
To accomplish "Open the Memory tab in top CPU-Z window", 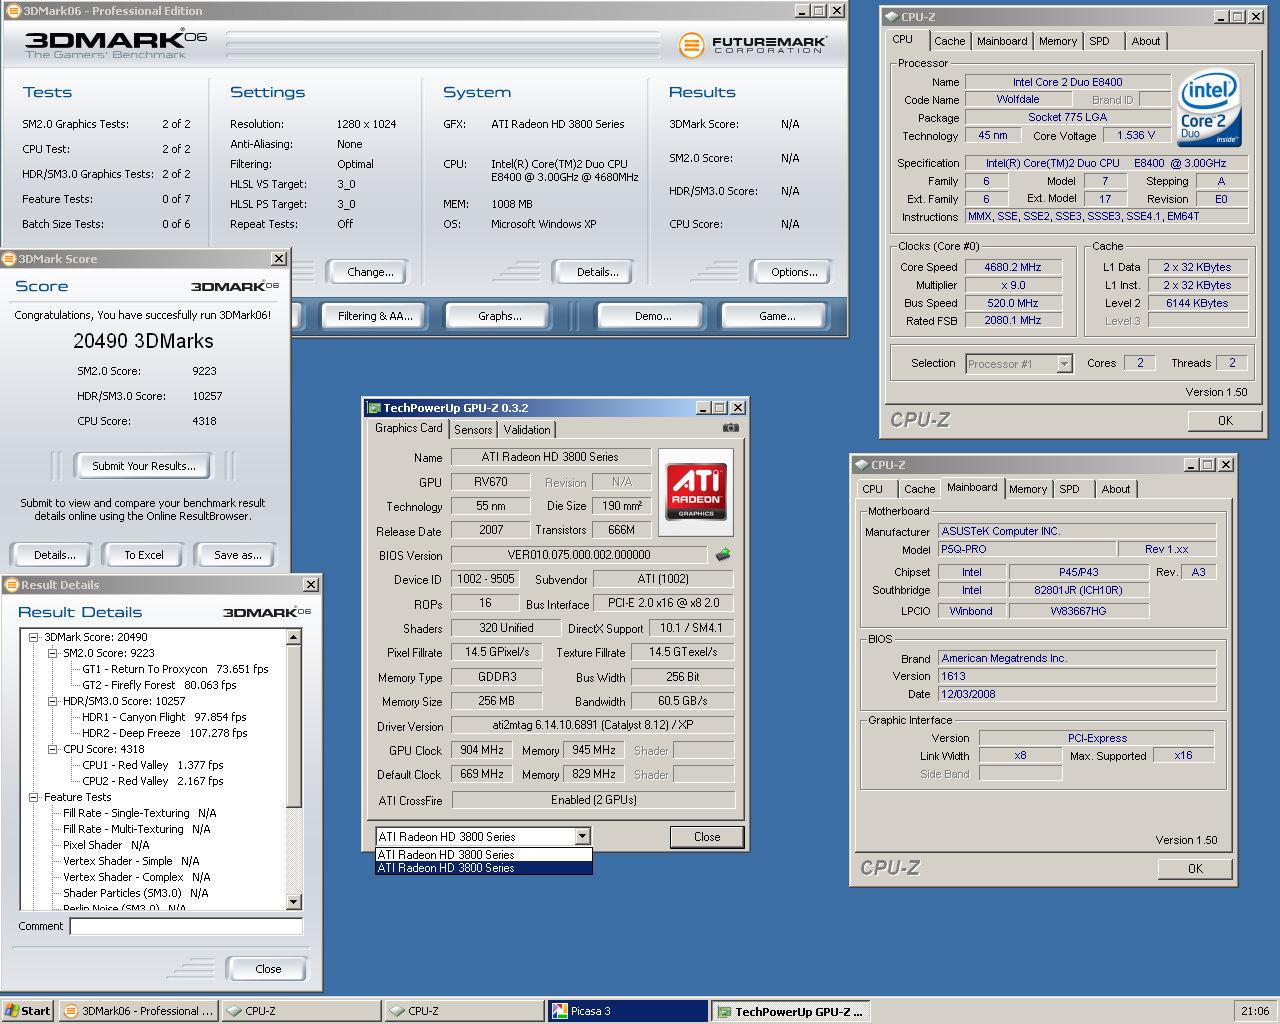I will [x=1057, y=41].
